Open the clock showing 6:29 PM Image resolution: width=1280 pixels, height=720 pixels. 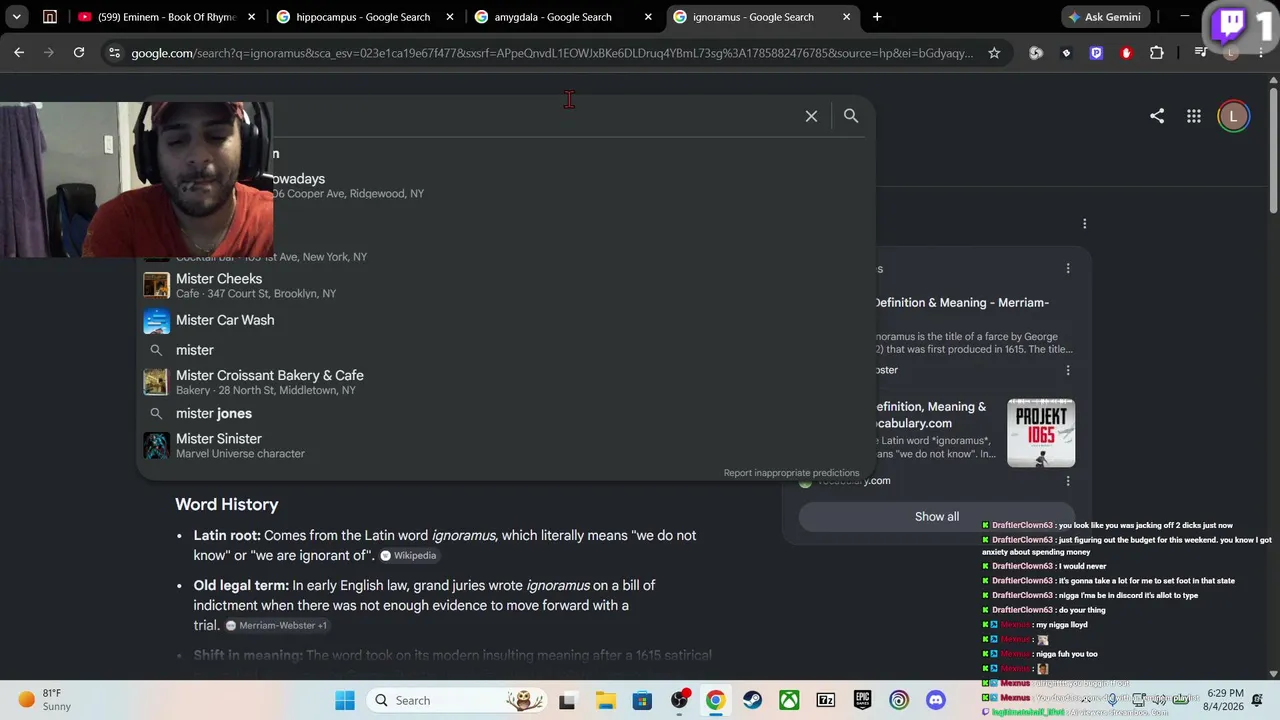pyautogui.click(x=1225, y=700)
